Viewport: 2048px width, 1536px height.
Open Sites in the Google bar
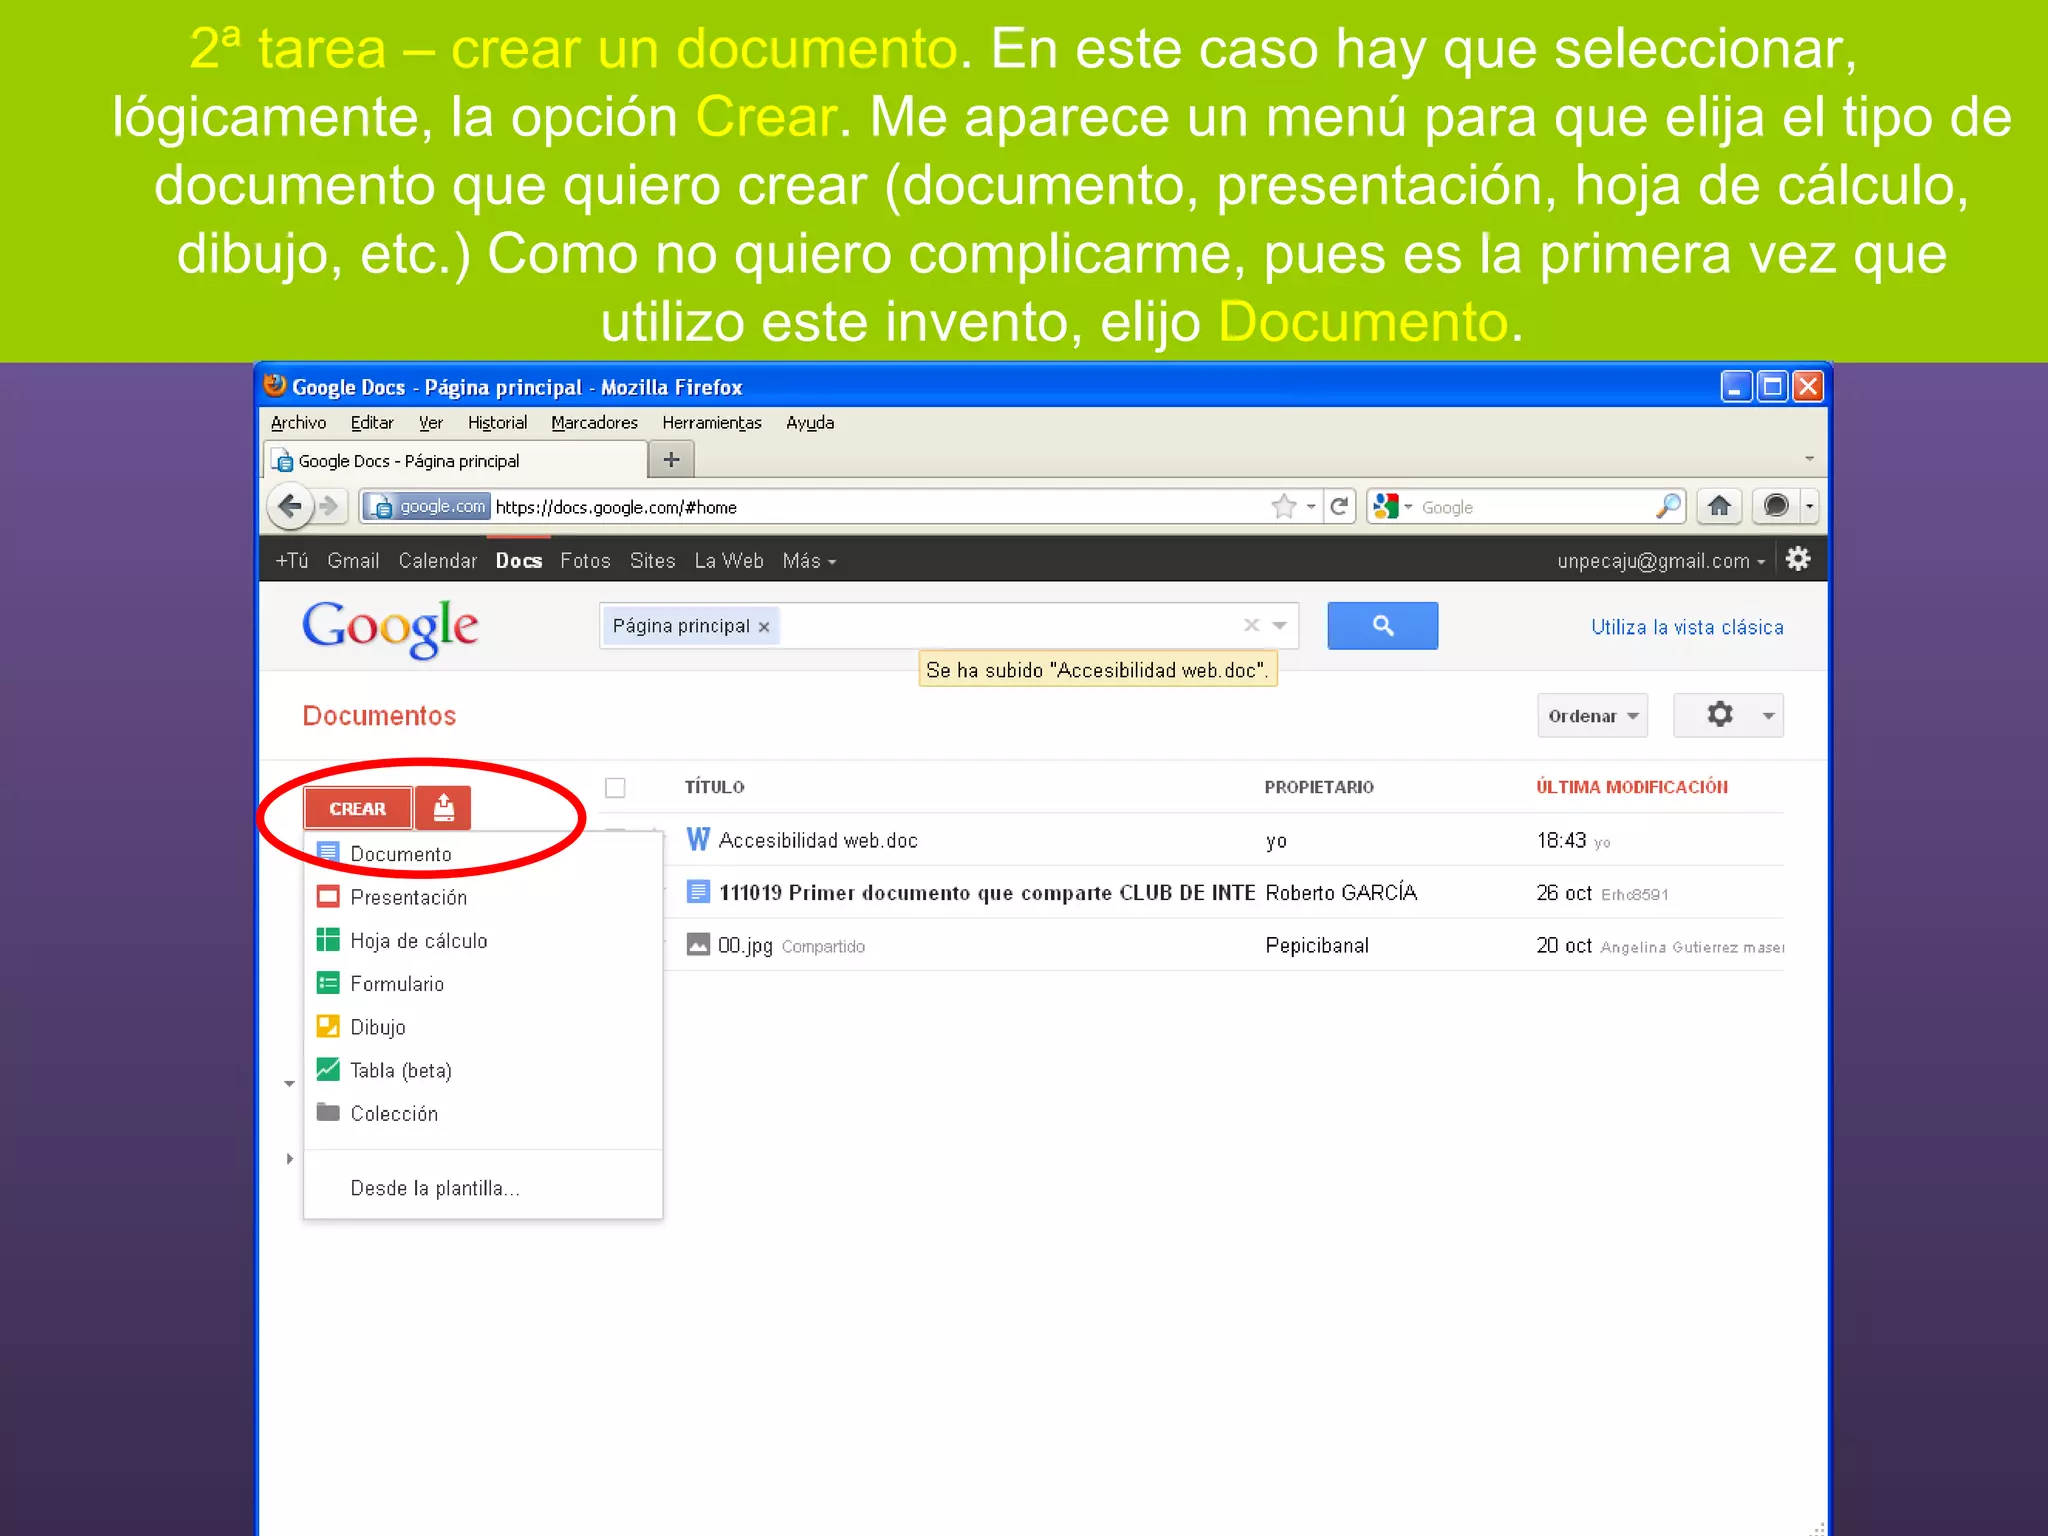[x=652, y=561]
